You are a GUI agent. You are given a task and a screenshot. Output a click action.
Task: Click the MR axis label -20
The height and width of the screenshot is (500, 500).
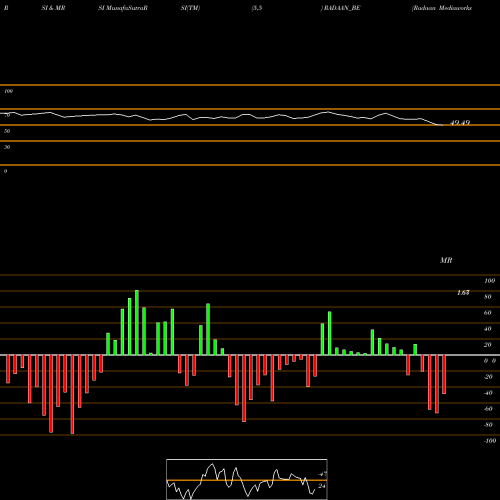coord(488,377)
